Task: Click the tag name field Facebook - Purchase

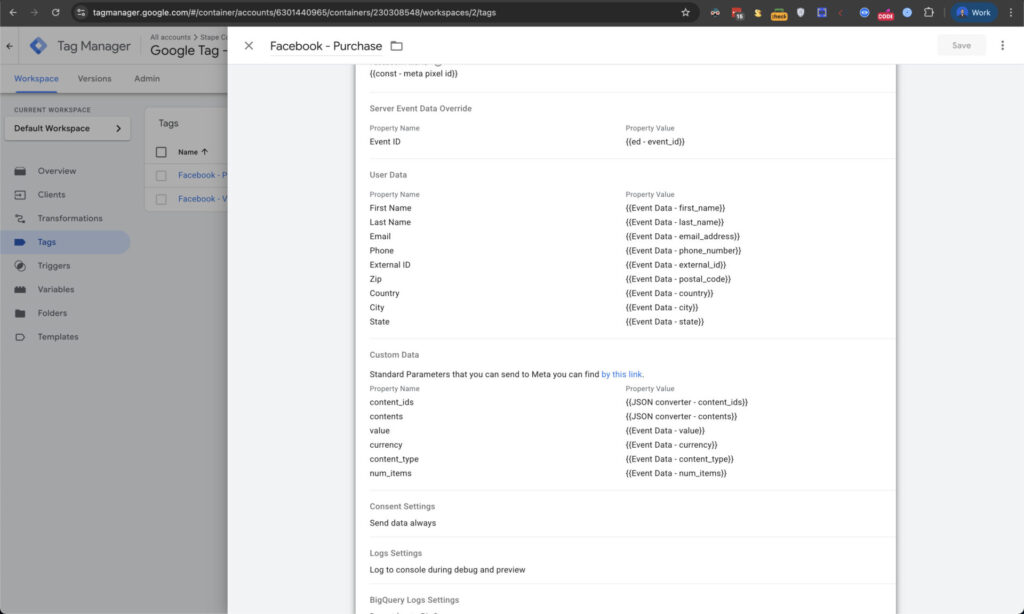Action: click(326, 46)
